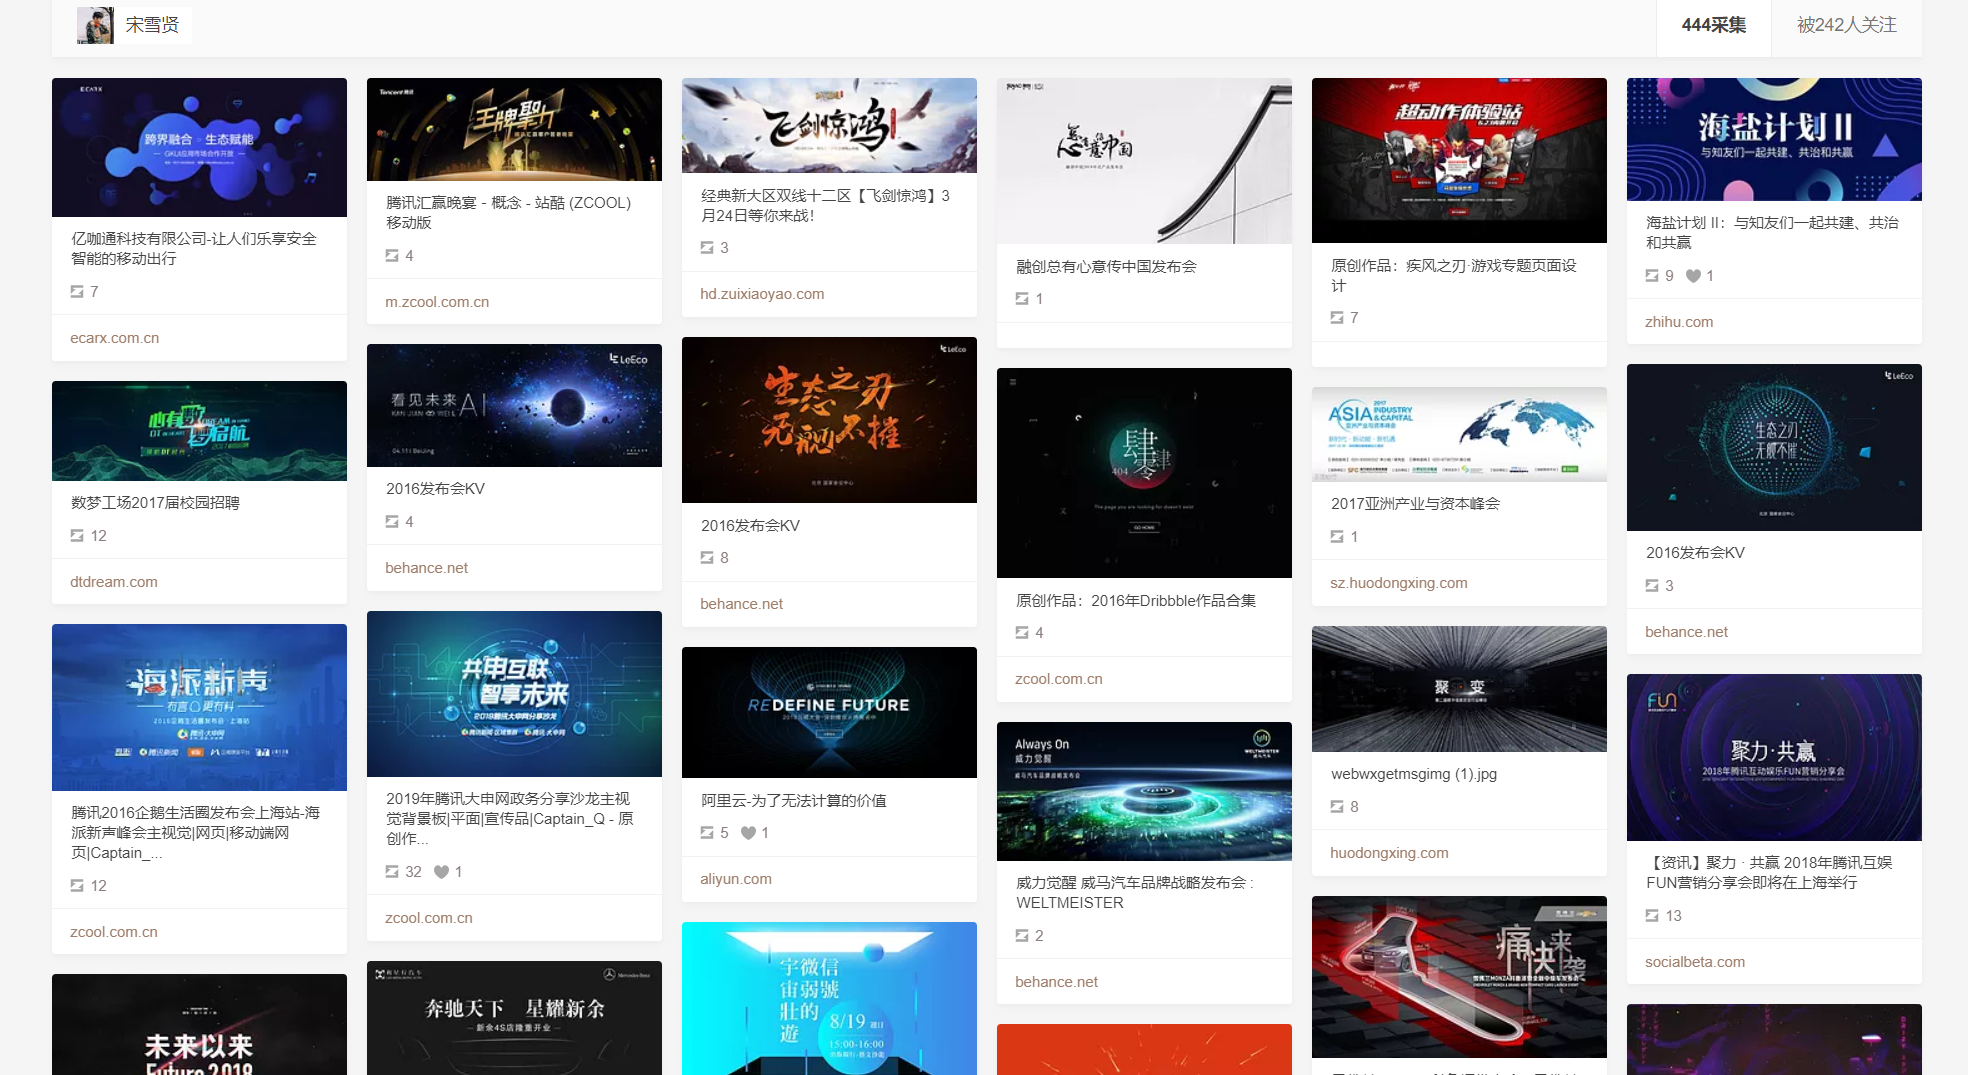Click title 阿里云-为了无法计算的价值
The width and height of the screenshot is (1968, 1075).
(x=794, y=801)
